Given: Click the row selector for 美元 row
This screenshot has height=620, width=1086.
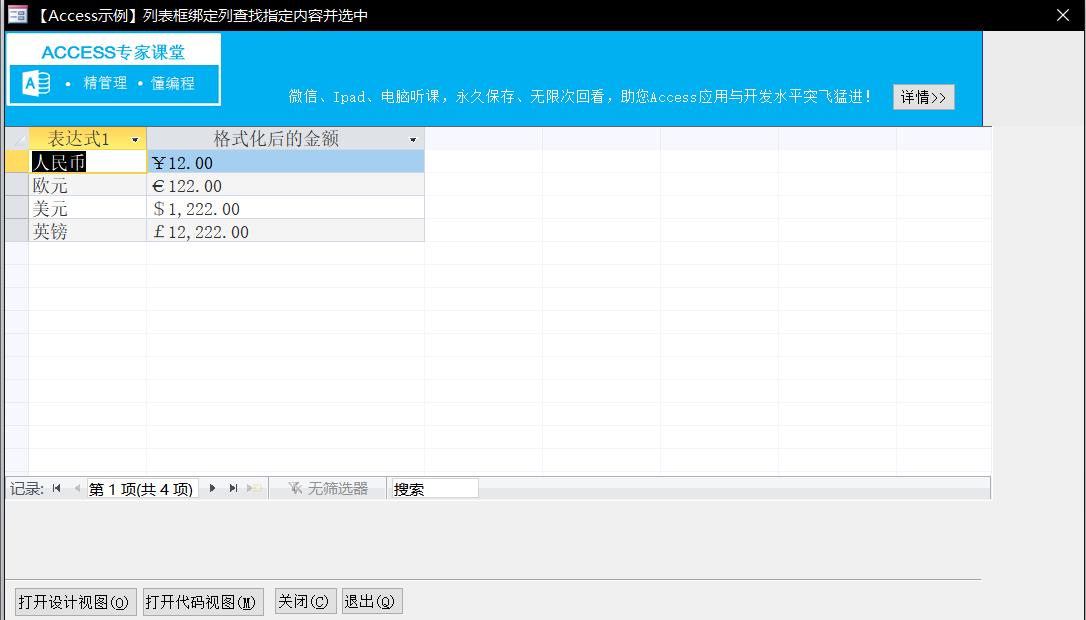Looking at the screenshot, I should click(17, 208).
